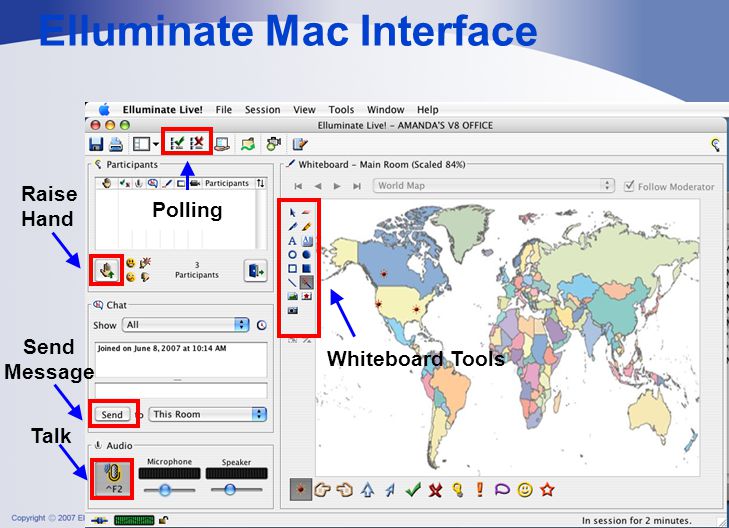Viewport: 729px width, 528px height.
Task: Click the screen capture camera tool
Action: click(292, 310)
